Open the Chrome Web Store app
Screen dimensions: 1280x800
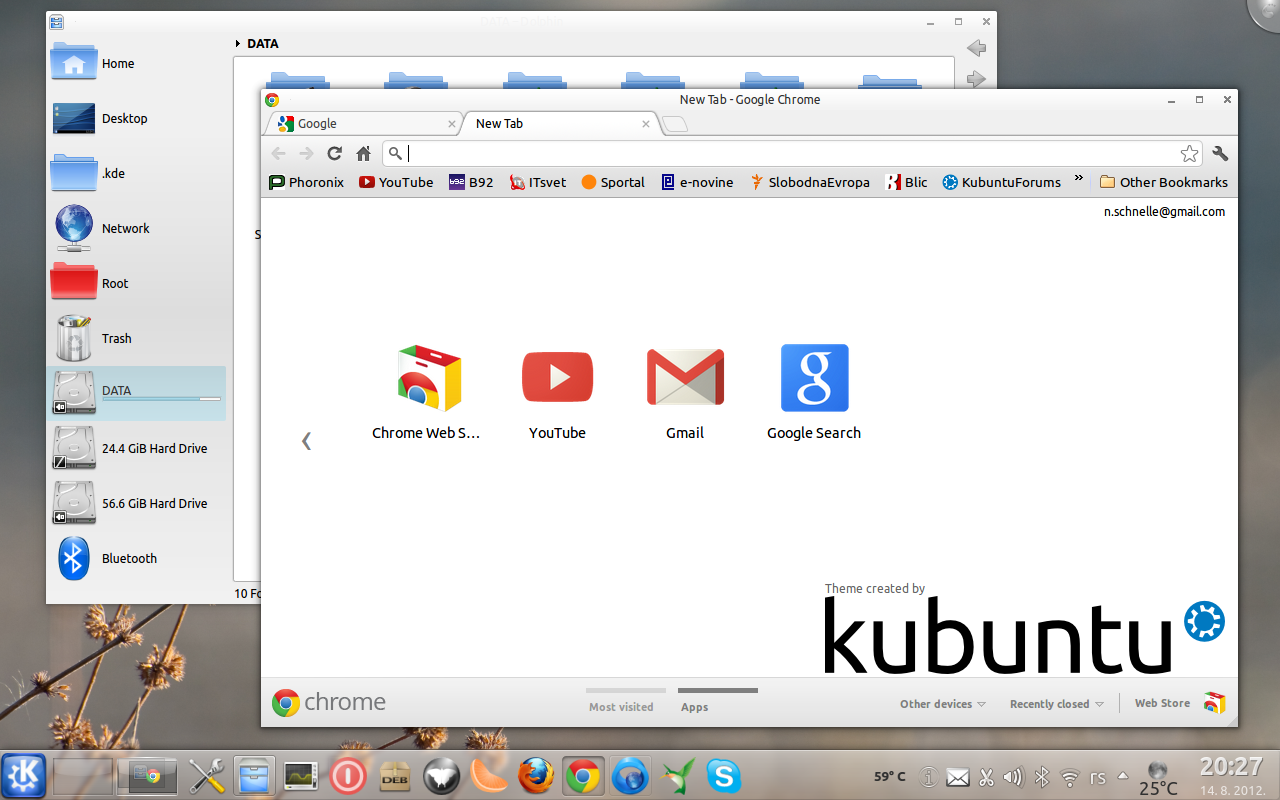coord(427,392)
